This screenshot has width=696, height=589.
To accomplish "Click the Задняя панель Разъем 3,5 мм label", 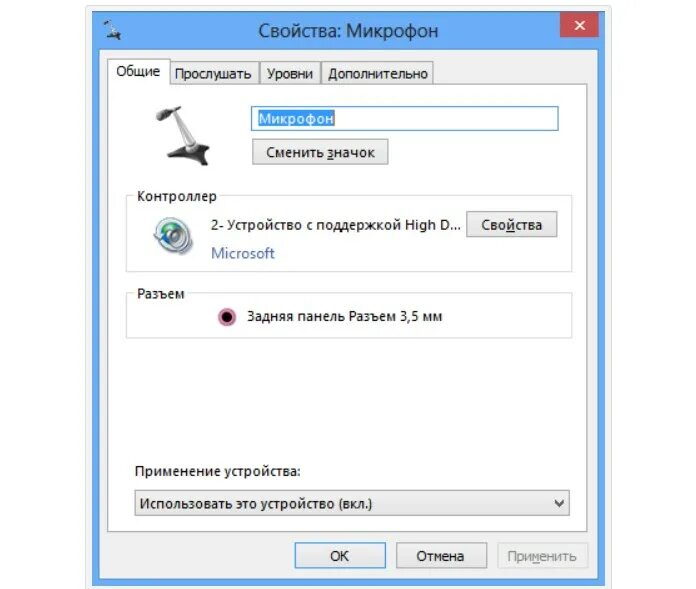I will tap(344, 316).
